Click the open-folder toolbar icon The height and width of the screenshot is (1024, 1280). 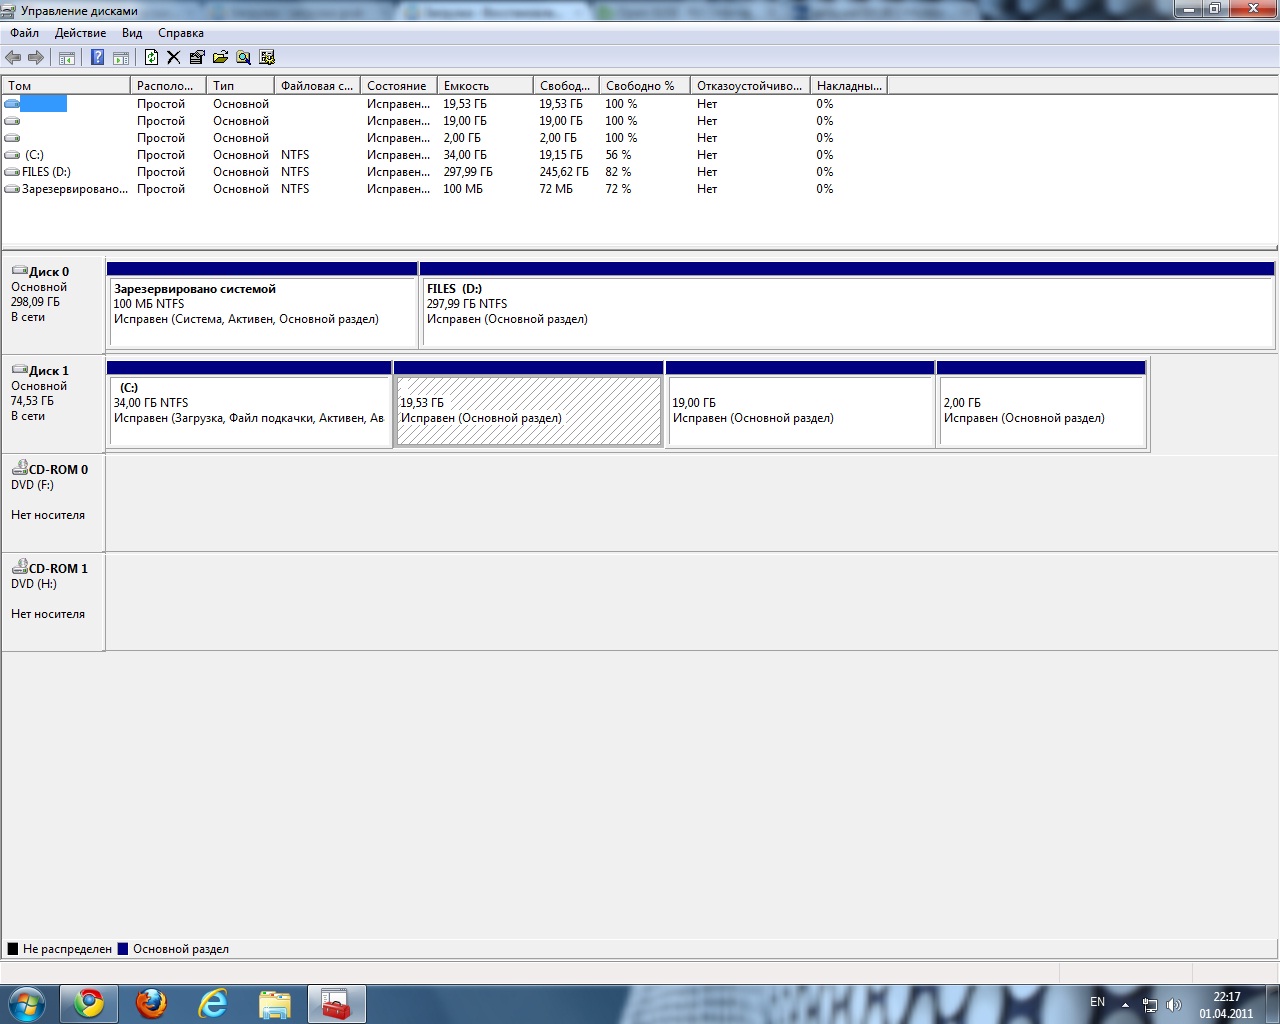(x=220, y=58)
